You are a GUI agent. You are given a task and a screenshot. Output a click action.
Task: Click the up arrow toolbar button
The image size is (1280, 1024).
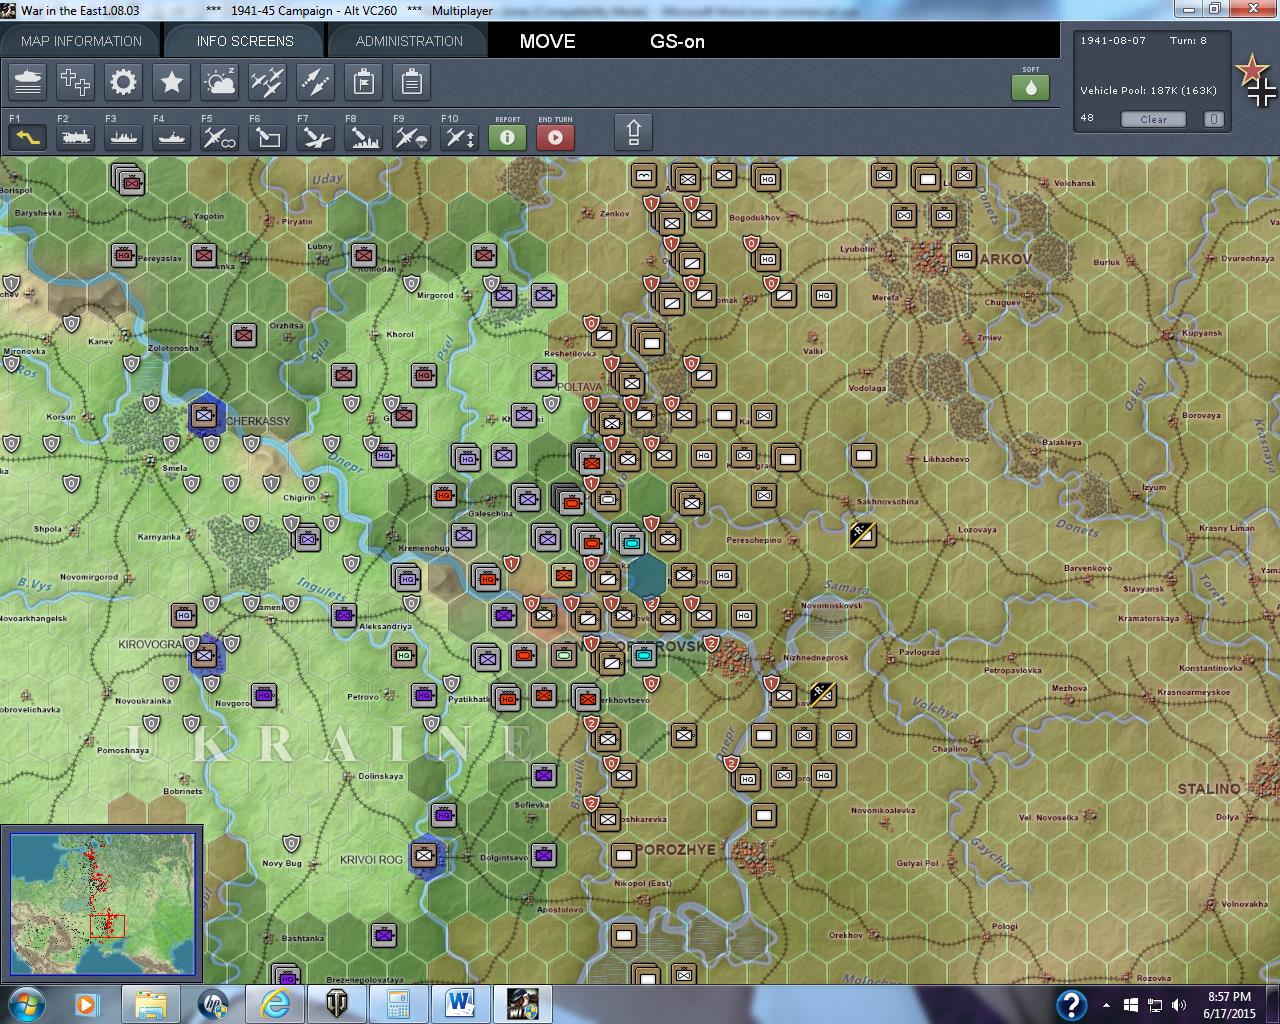tap(633, 132)
